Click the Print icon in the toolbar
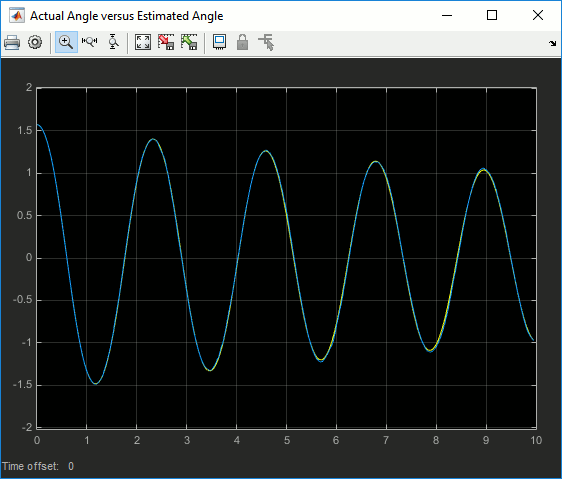 pyautogui.click(x=12, y=42)
